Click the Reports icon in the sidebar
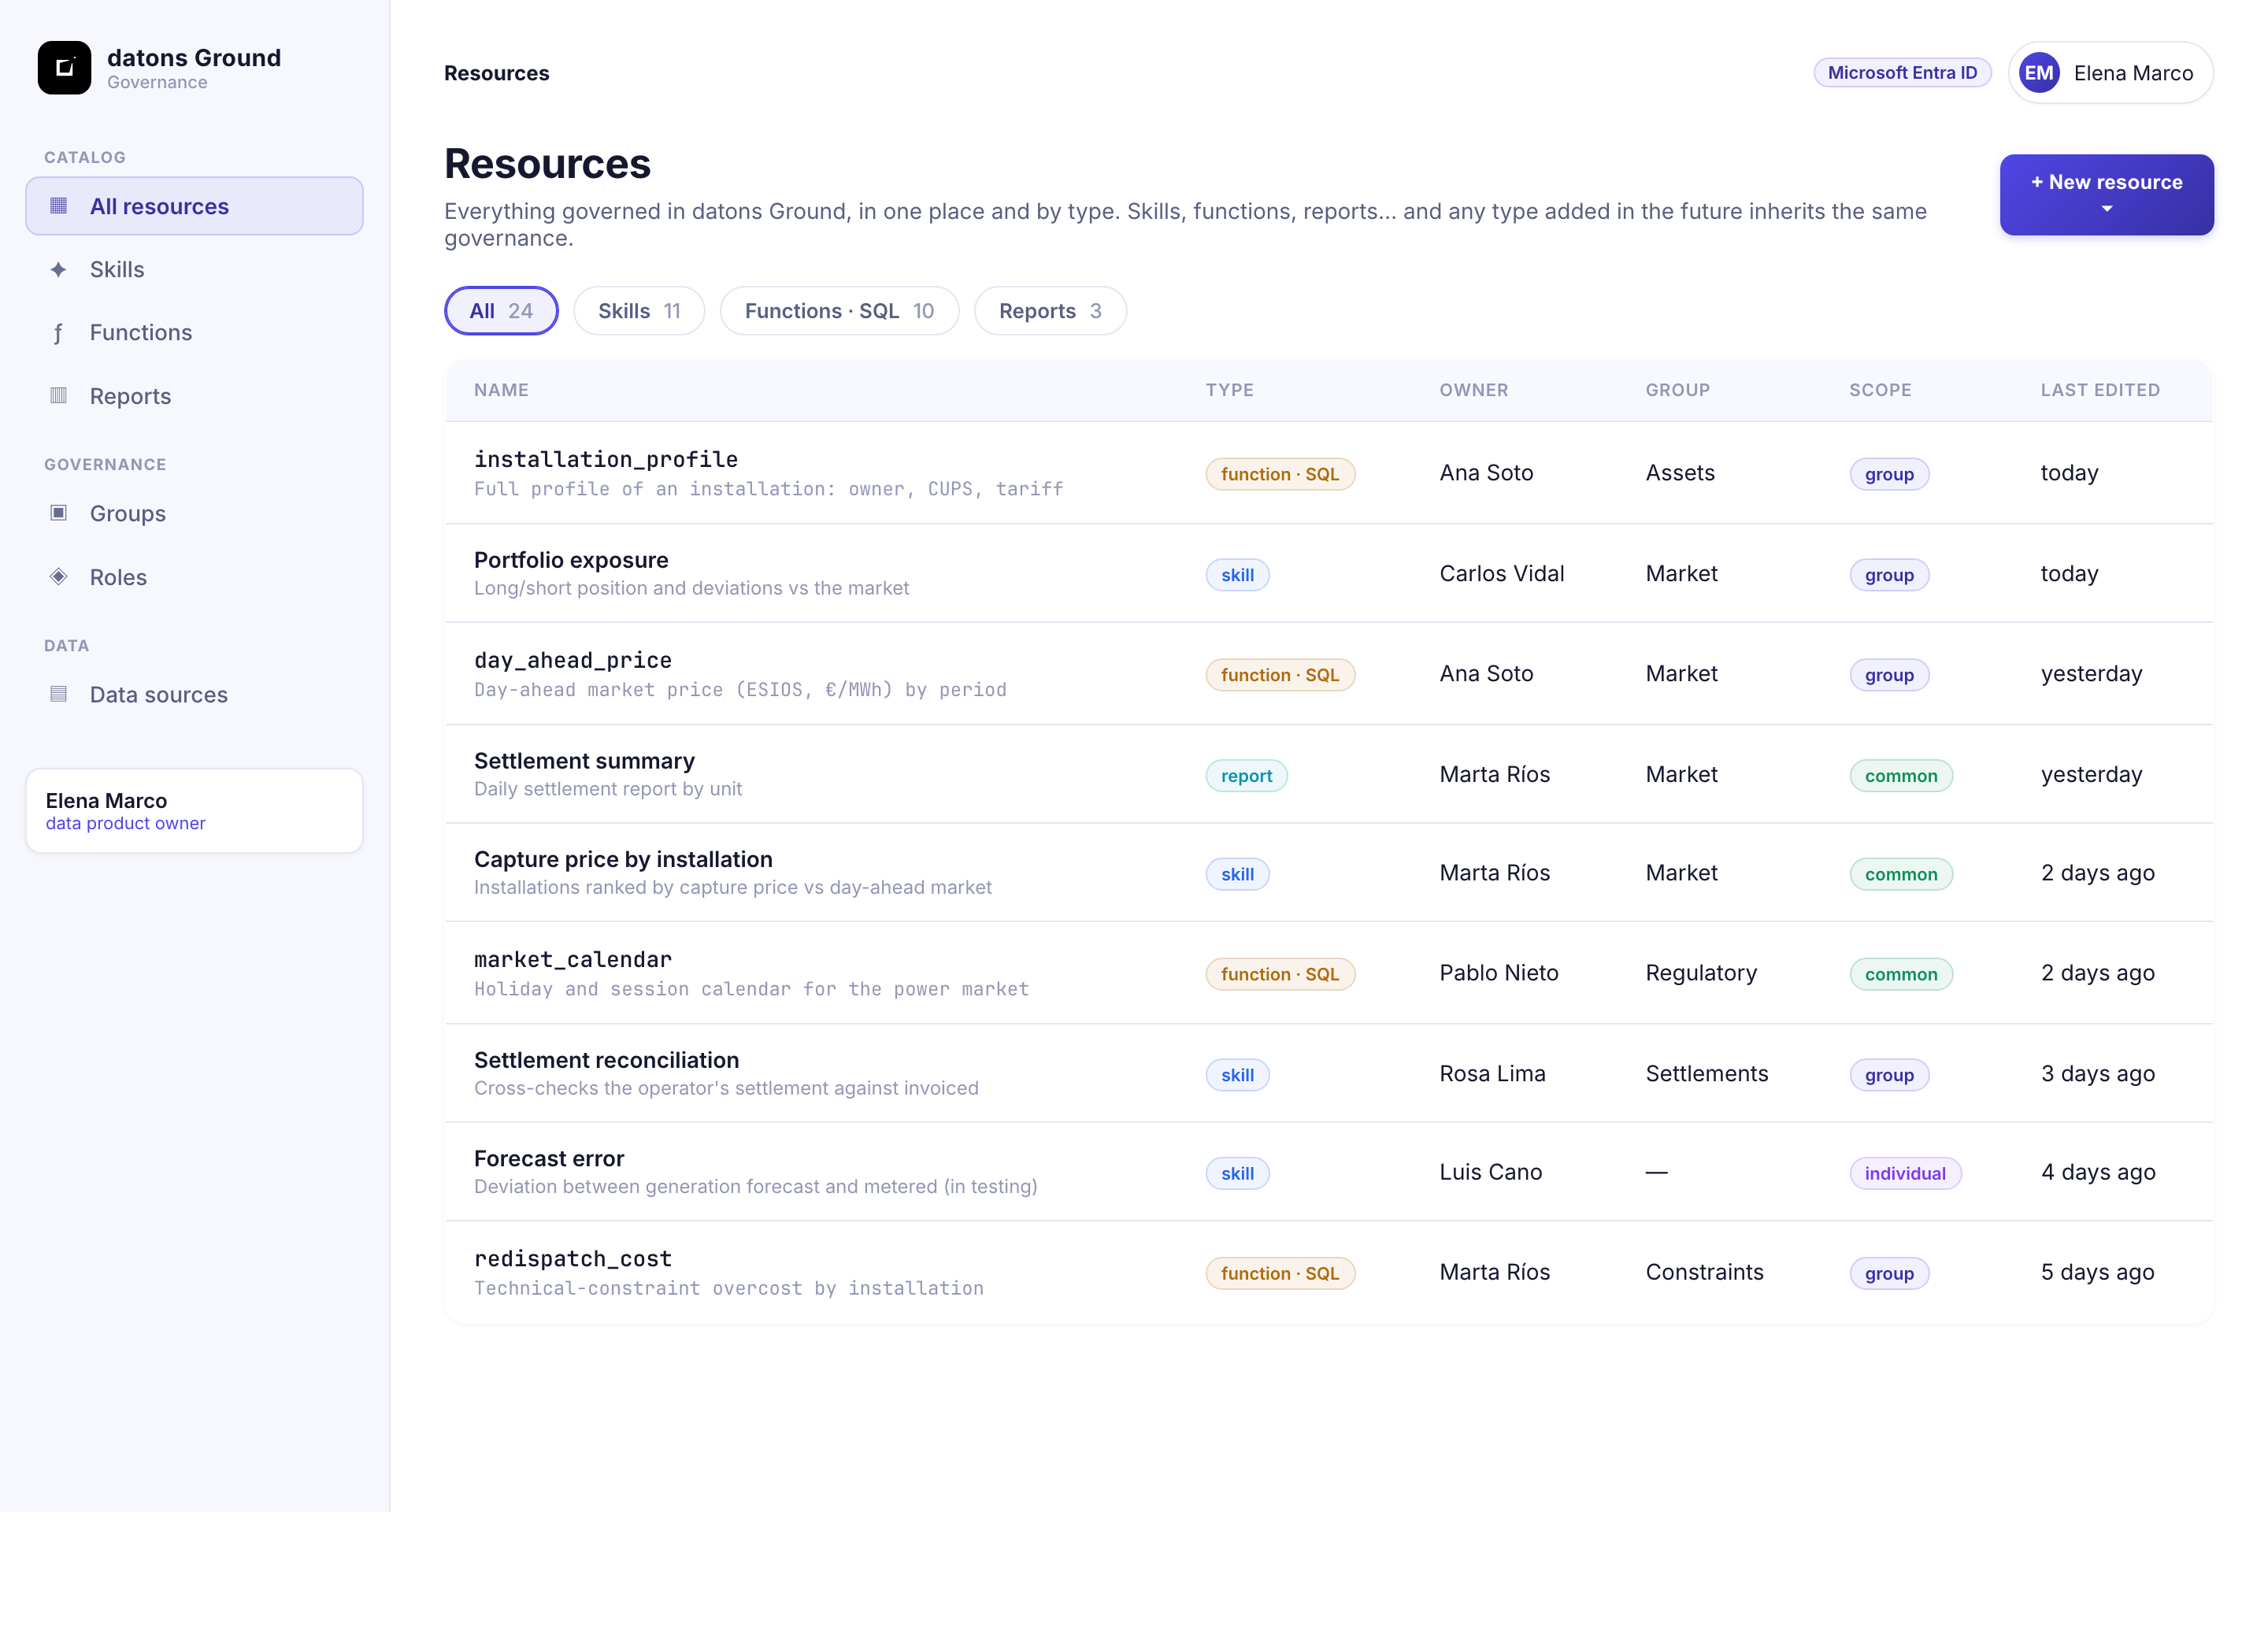 pyautogui.click(x=59, y=396)
